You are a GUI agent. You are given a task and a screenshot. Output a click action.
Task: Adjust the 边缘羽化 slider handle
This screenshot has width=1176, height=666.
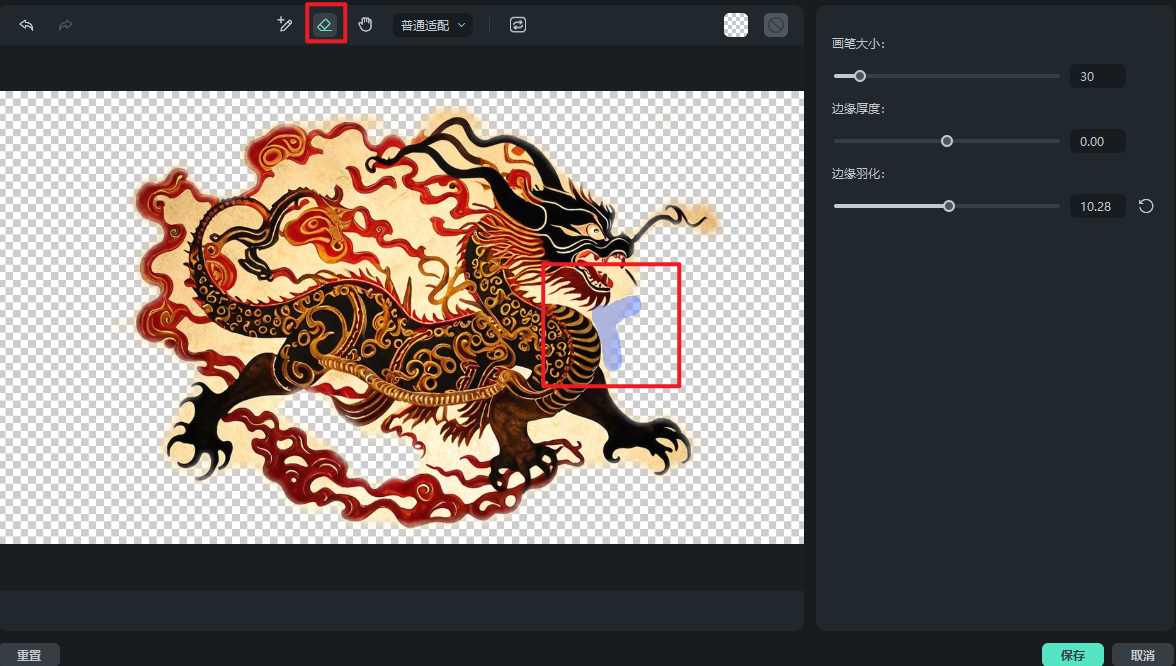click(x=949, y=206)
